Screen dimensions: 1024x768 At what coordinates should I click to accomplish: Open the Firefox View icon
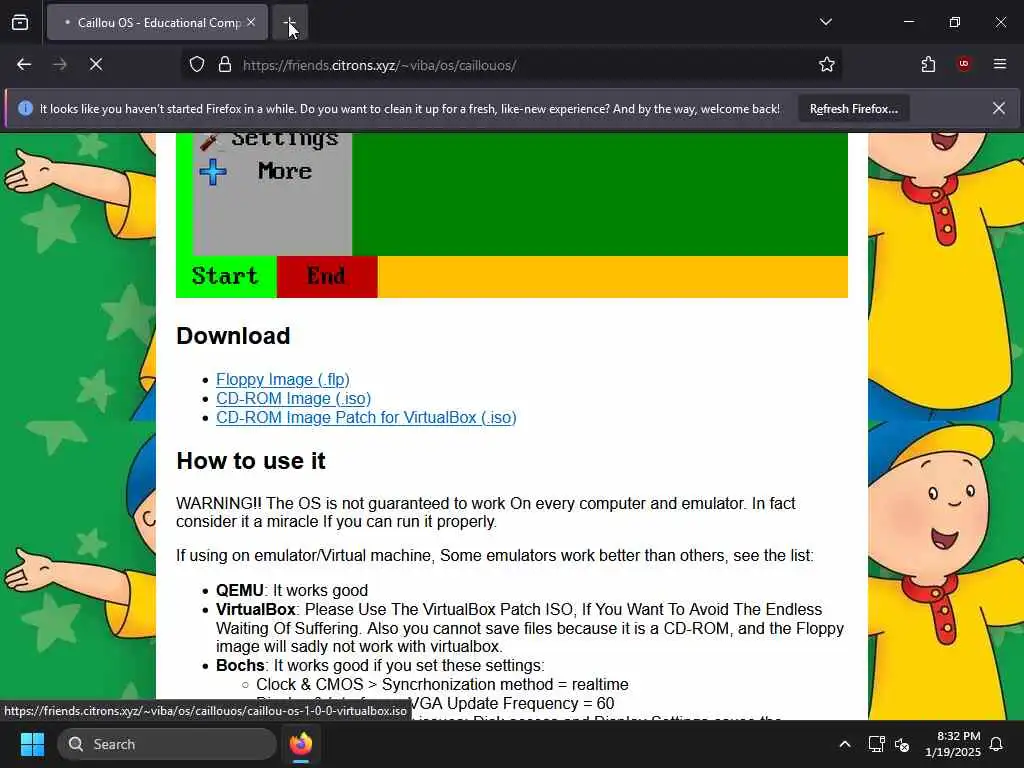[20, 22]
